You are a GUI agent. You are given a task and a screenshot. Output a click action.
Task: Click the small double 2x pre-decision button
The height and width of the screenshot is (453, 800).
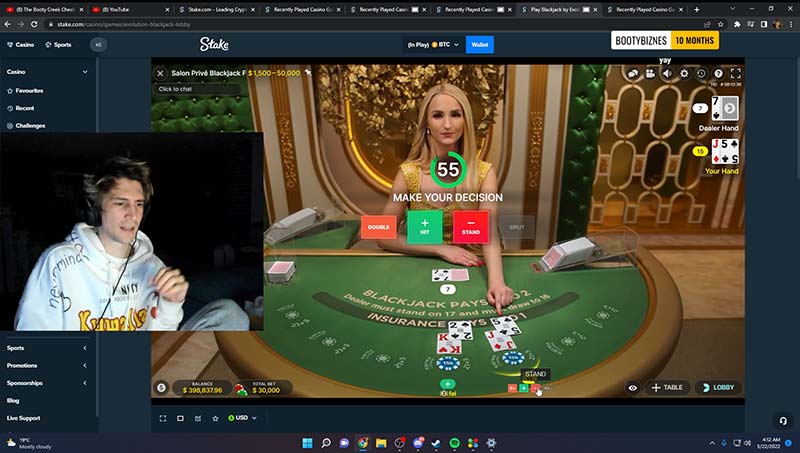pos(512,389)
